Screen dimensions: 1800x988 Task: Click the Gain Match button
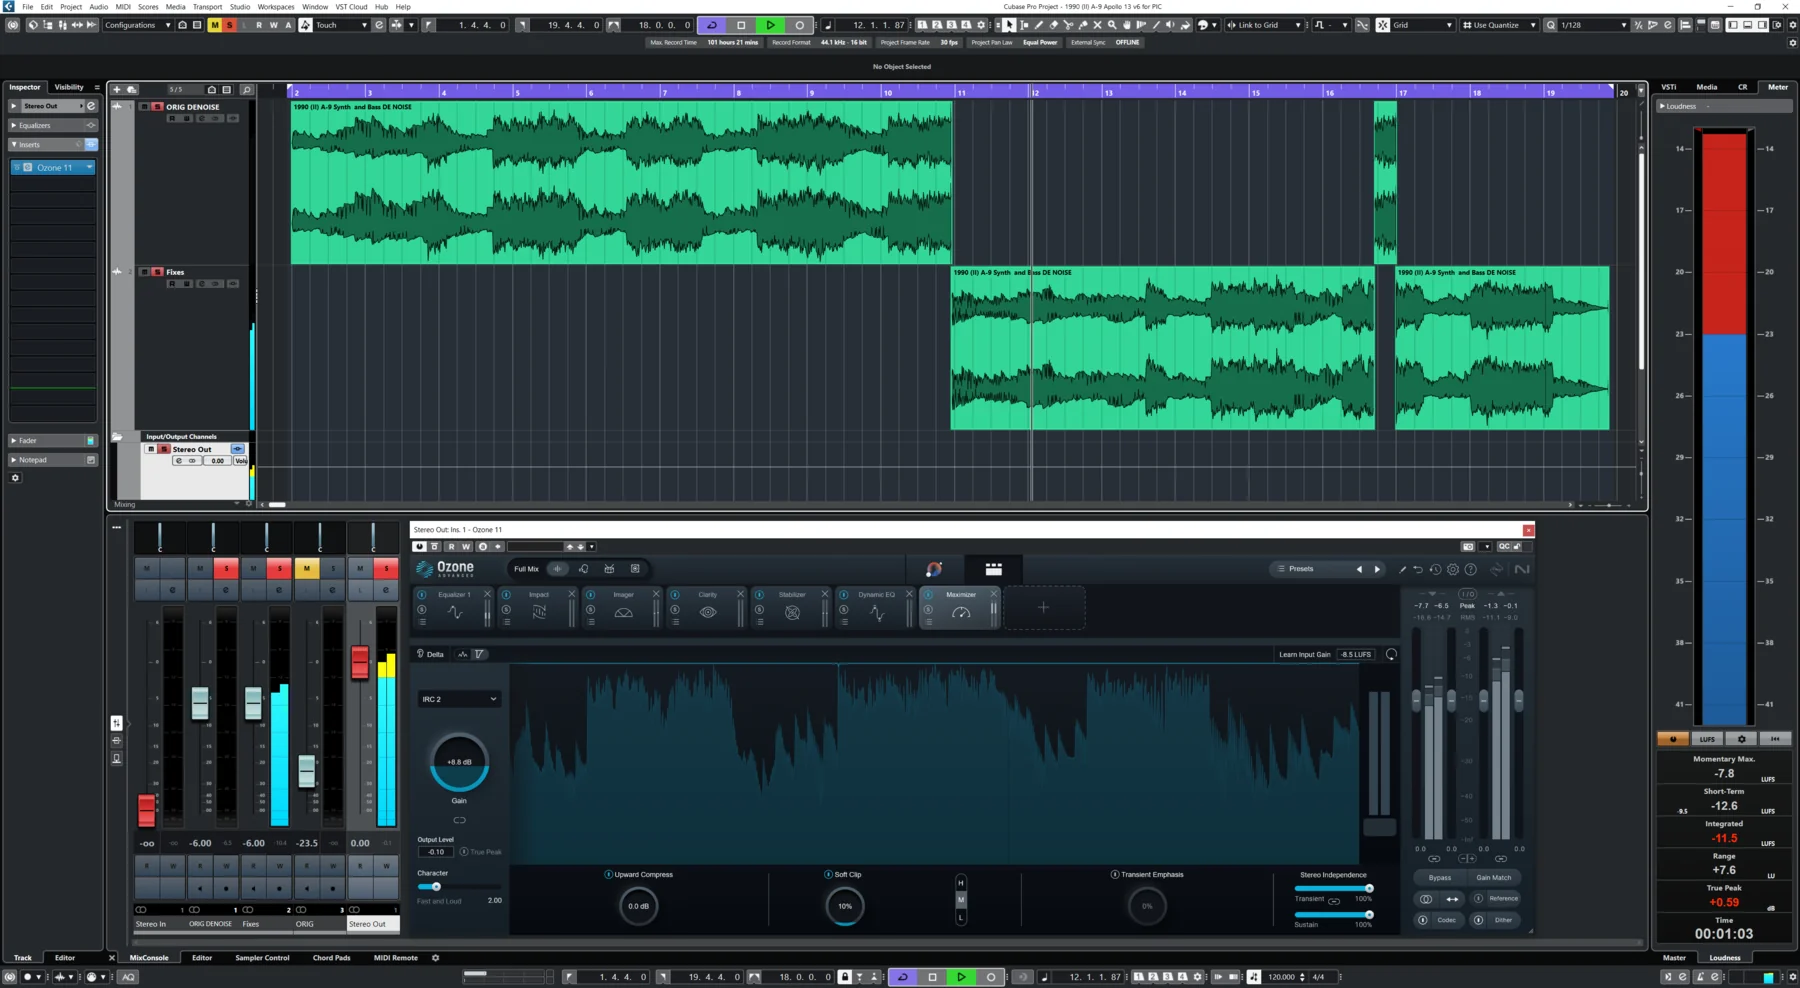point(1494,877)
